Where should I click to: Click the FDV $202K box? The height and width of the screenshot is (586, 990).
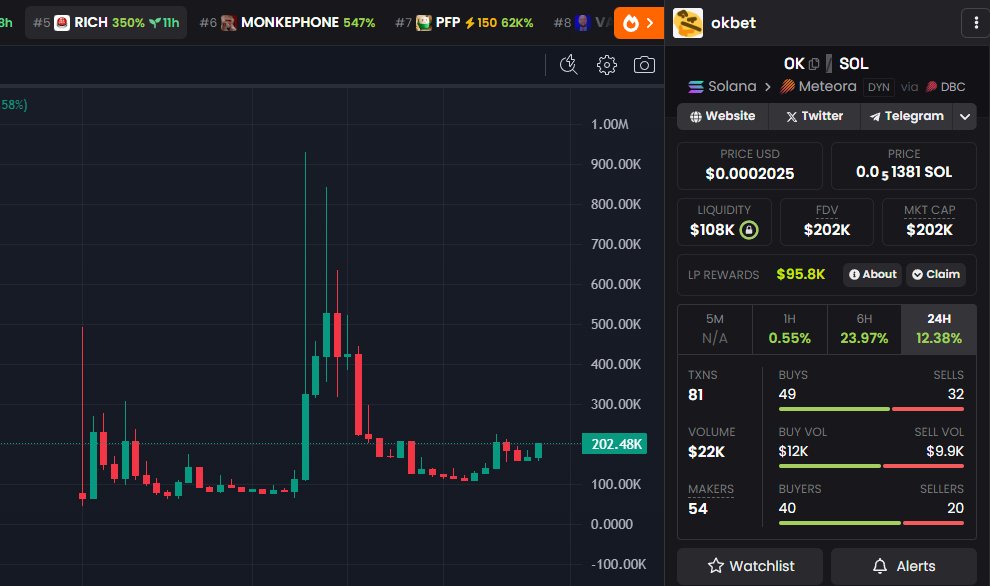coord(826,222)
